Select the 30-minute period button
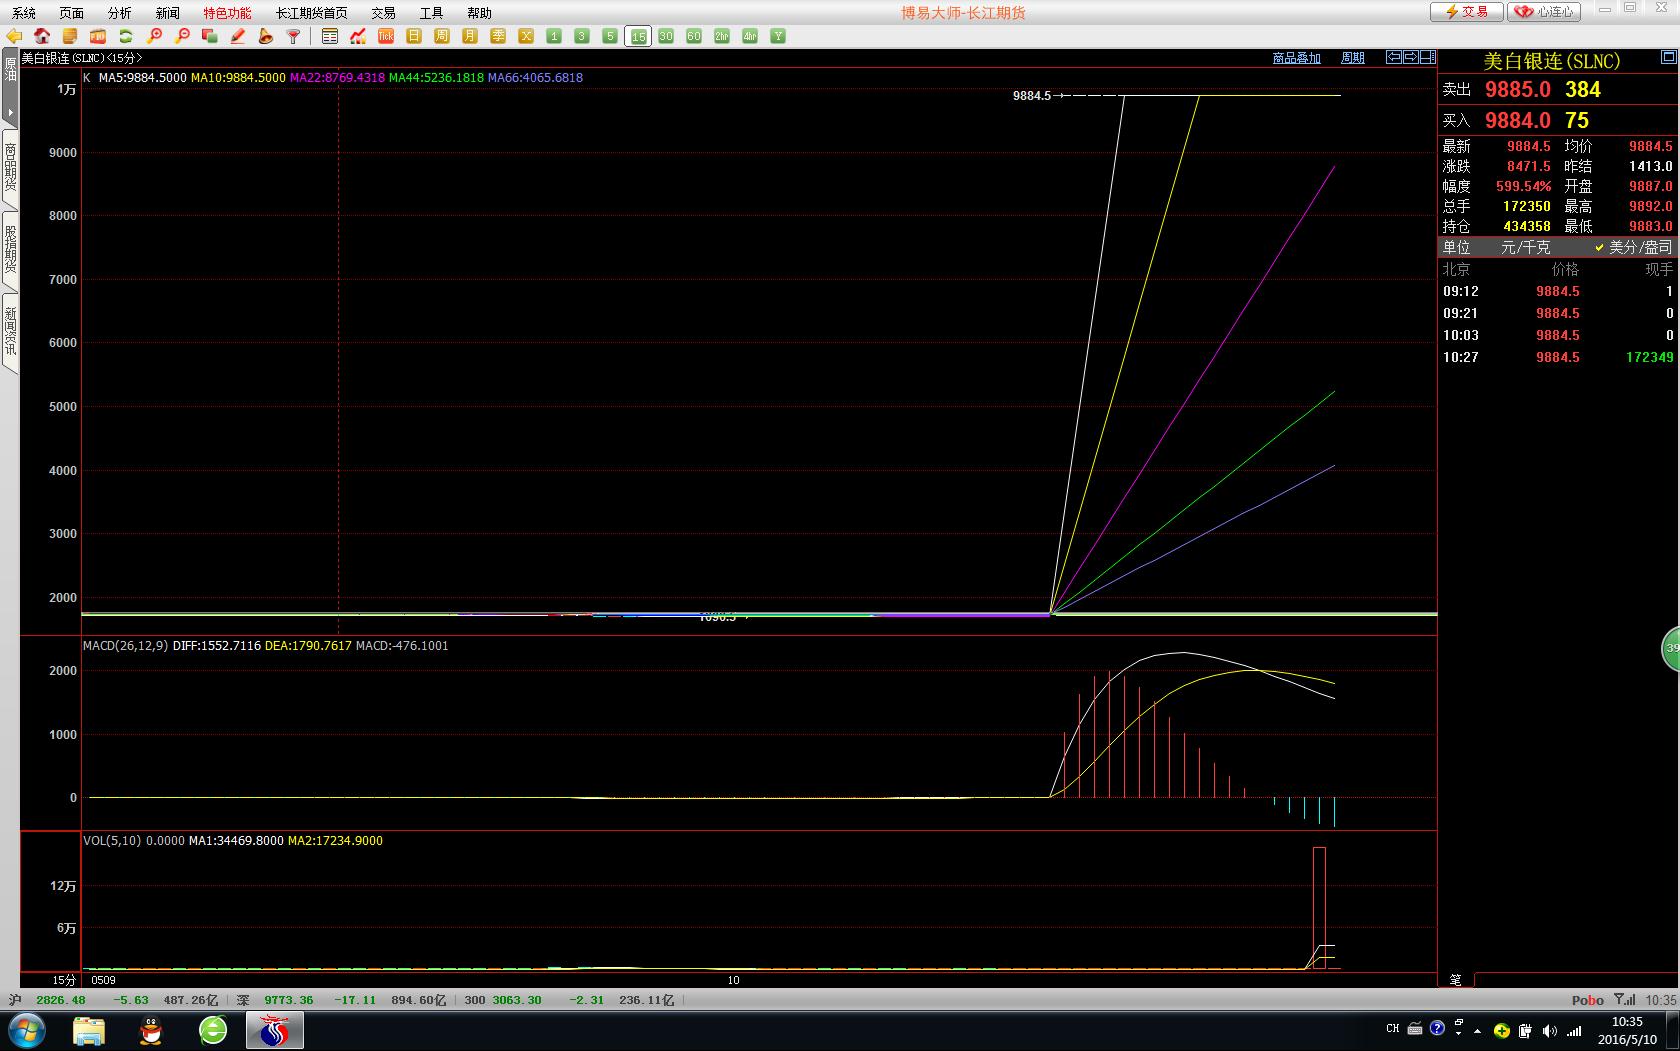 [x=666, y=36]
